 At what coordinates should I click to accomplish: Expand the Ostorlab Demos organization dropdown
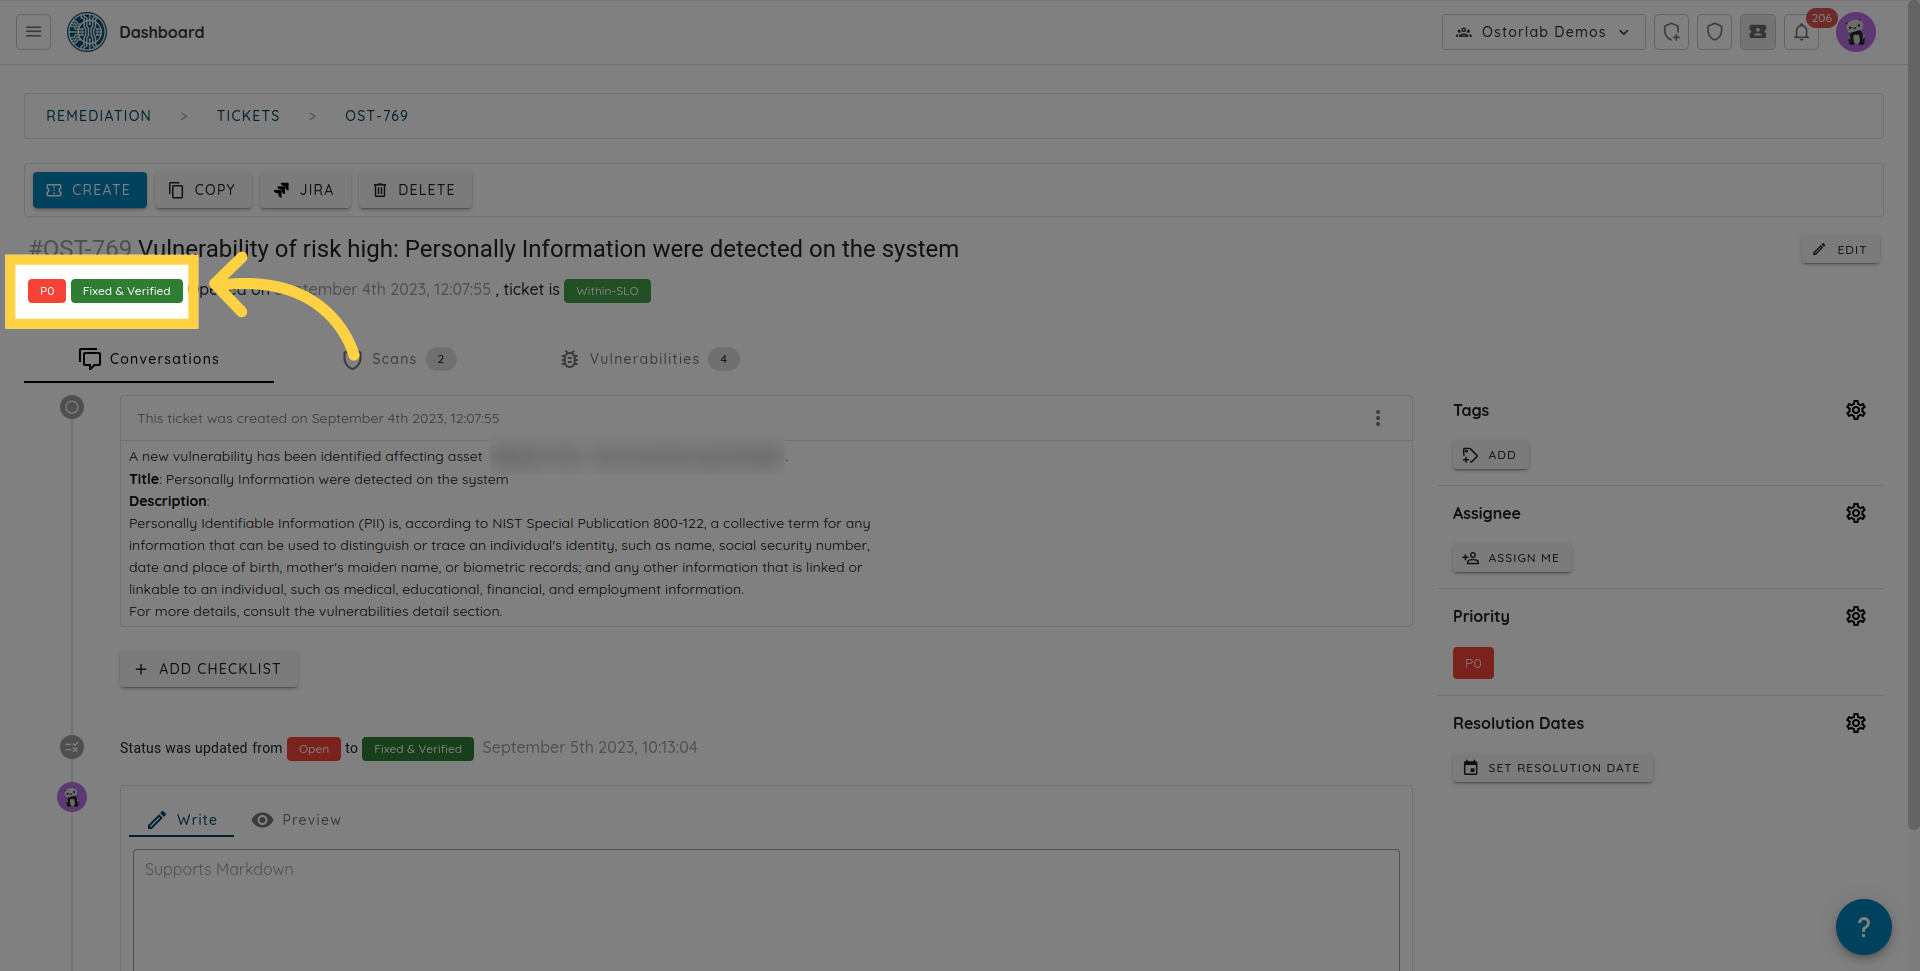tap(1543, 32)
